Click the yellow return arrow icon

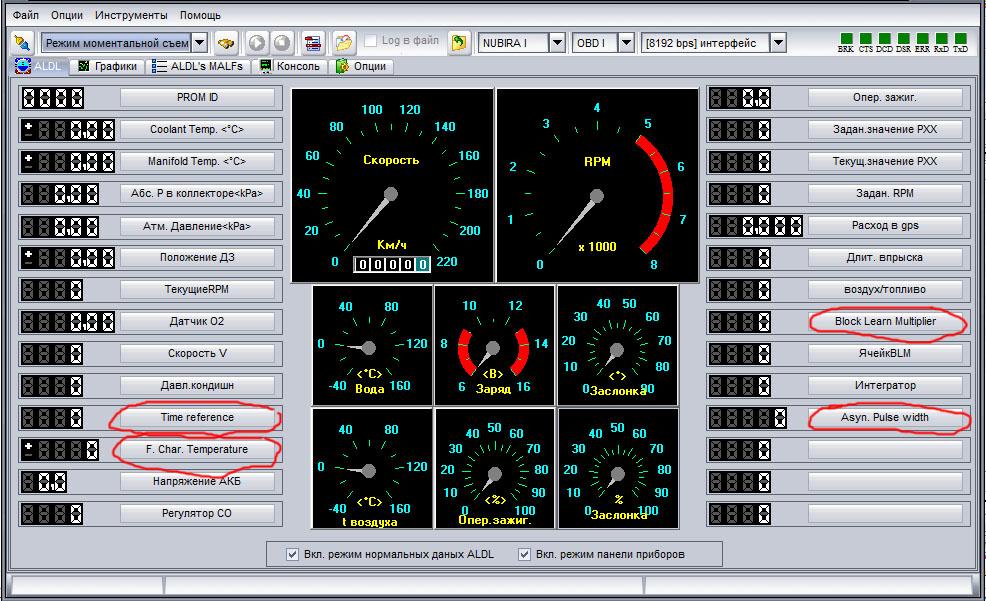coord(460,43)
